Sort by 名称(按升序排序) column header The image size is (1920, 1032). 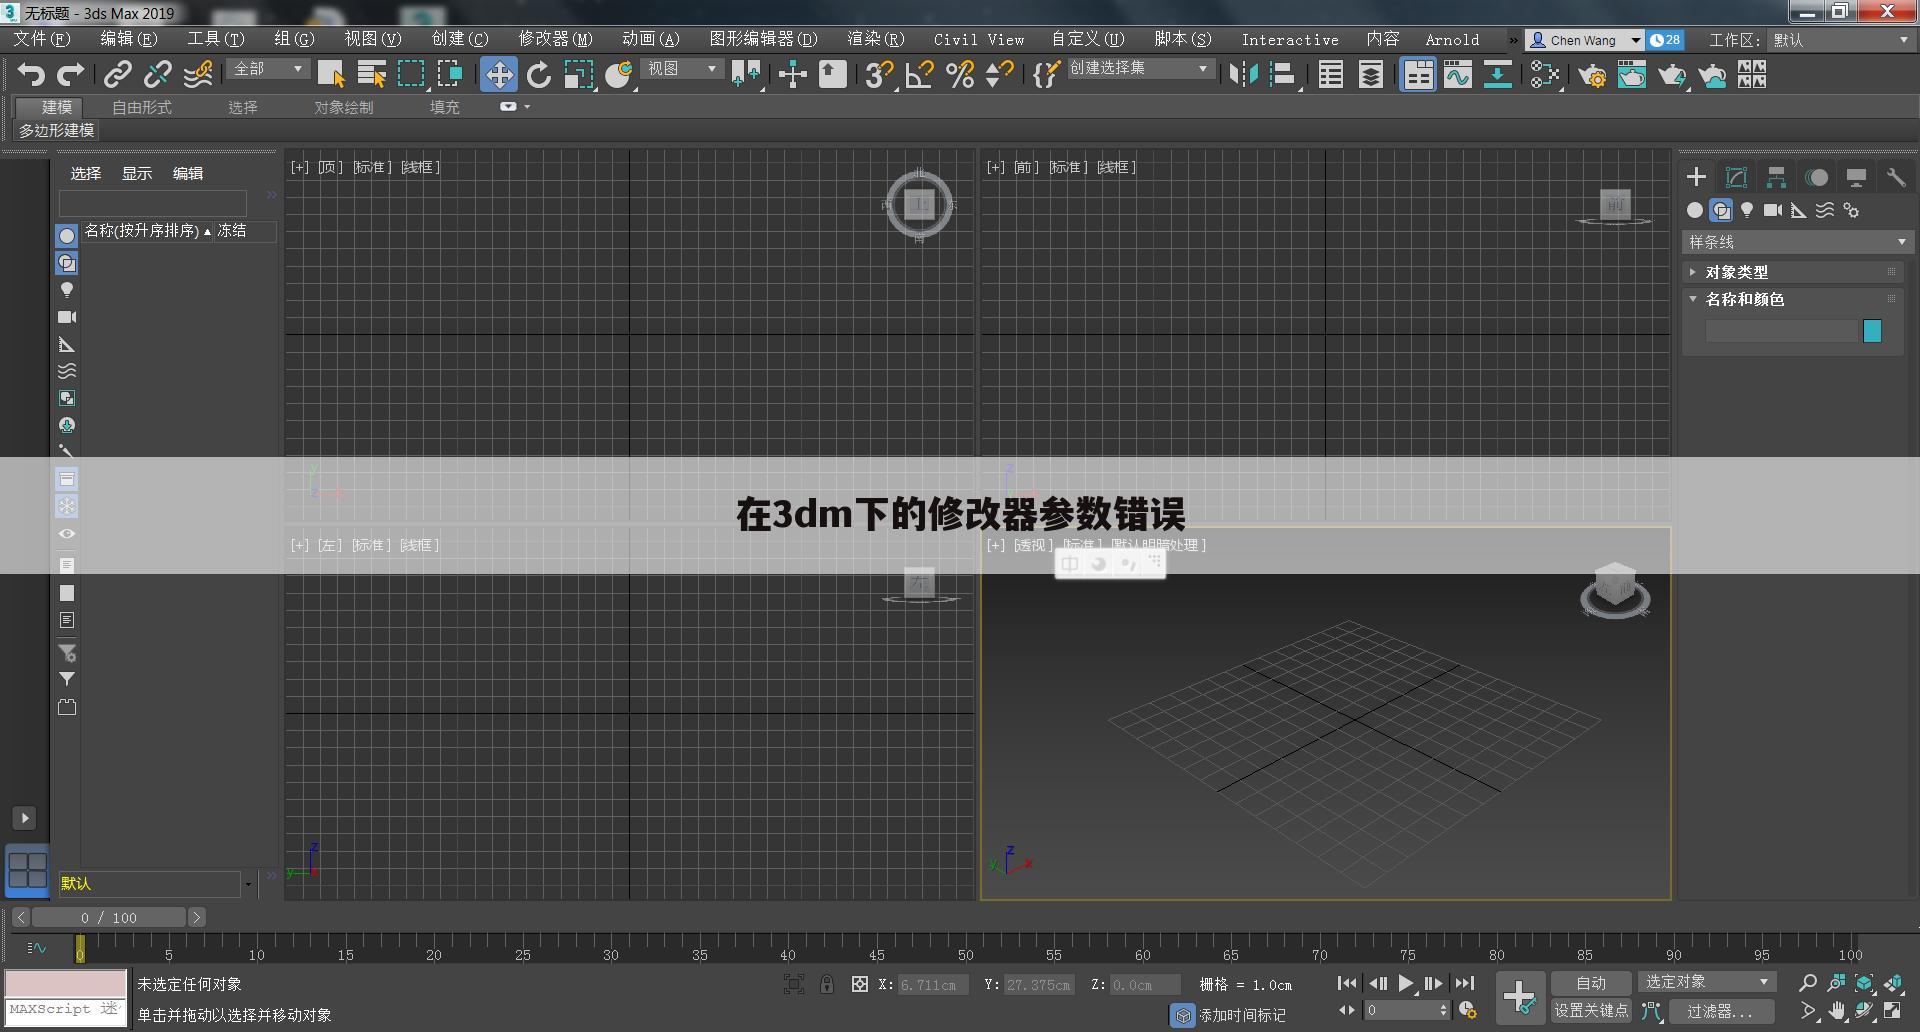(147, 230)
